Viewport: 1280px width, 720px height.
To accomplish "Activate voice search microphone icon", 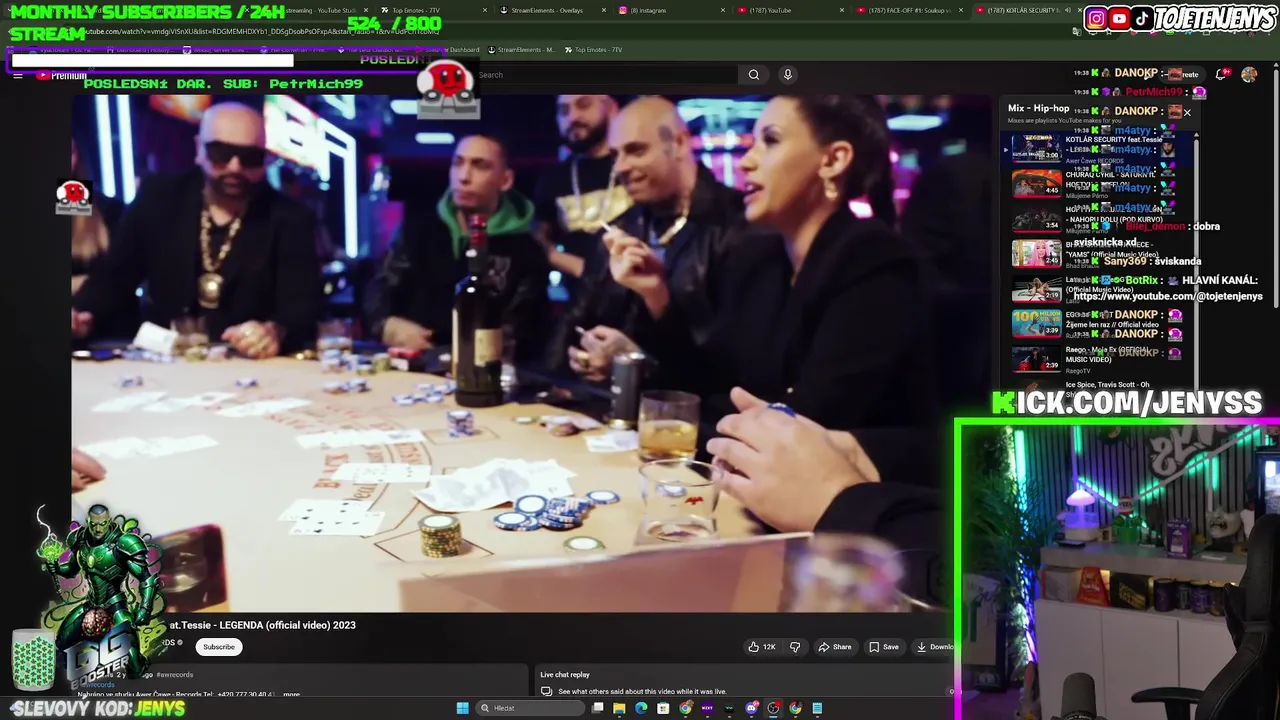I will pyautogui.click(x=788, y=74).
